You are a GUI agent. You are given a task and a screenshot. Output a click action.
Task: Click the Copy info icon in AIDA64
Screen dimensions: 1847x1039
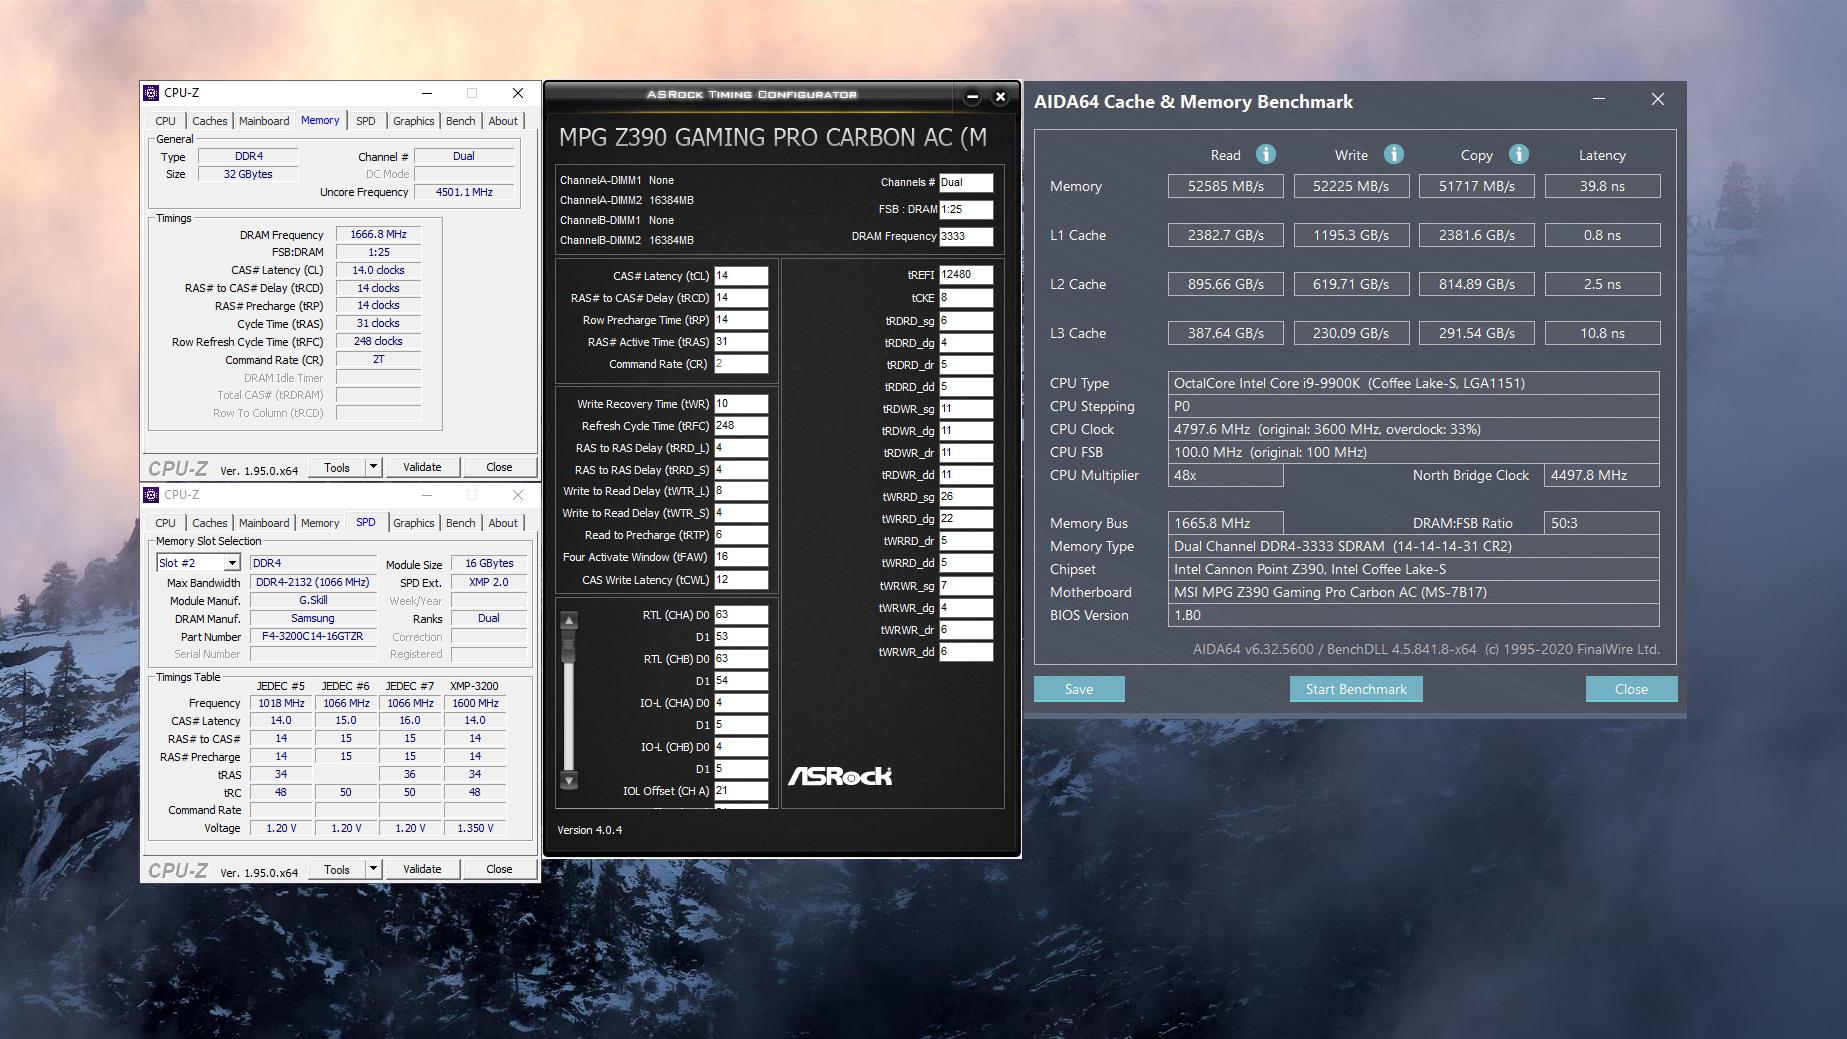1518,154
